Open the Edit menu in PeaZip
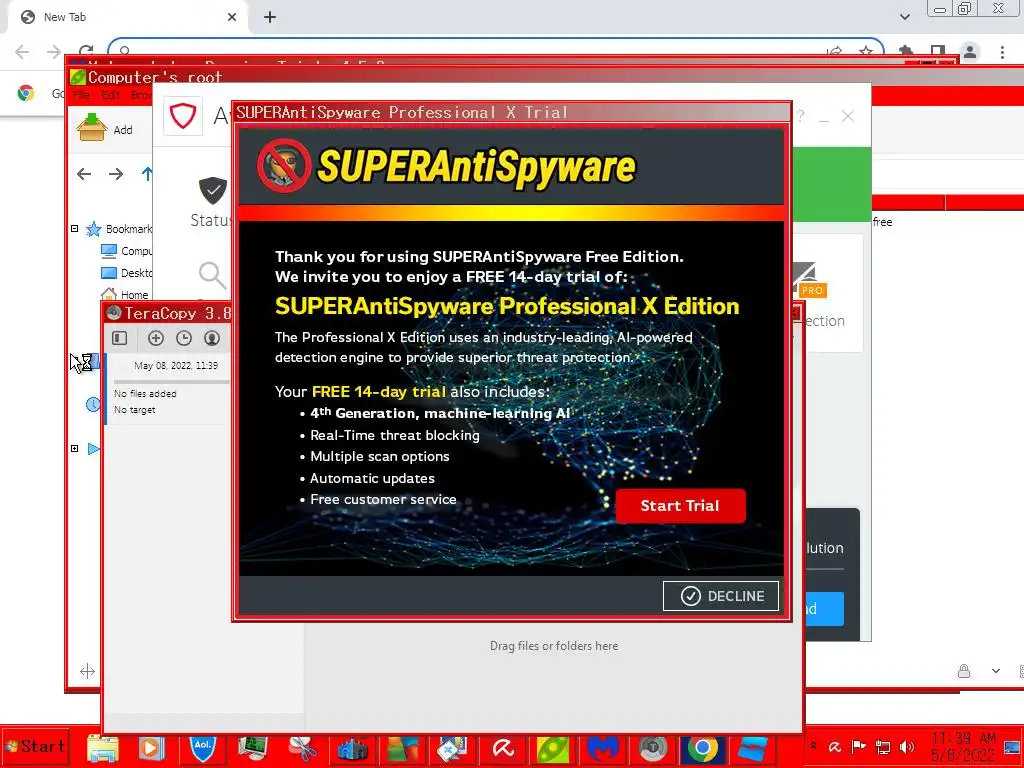The image size is (1024, 768). (110, 95)
